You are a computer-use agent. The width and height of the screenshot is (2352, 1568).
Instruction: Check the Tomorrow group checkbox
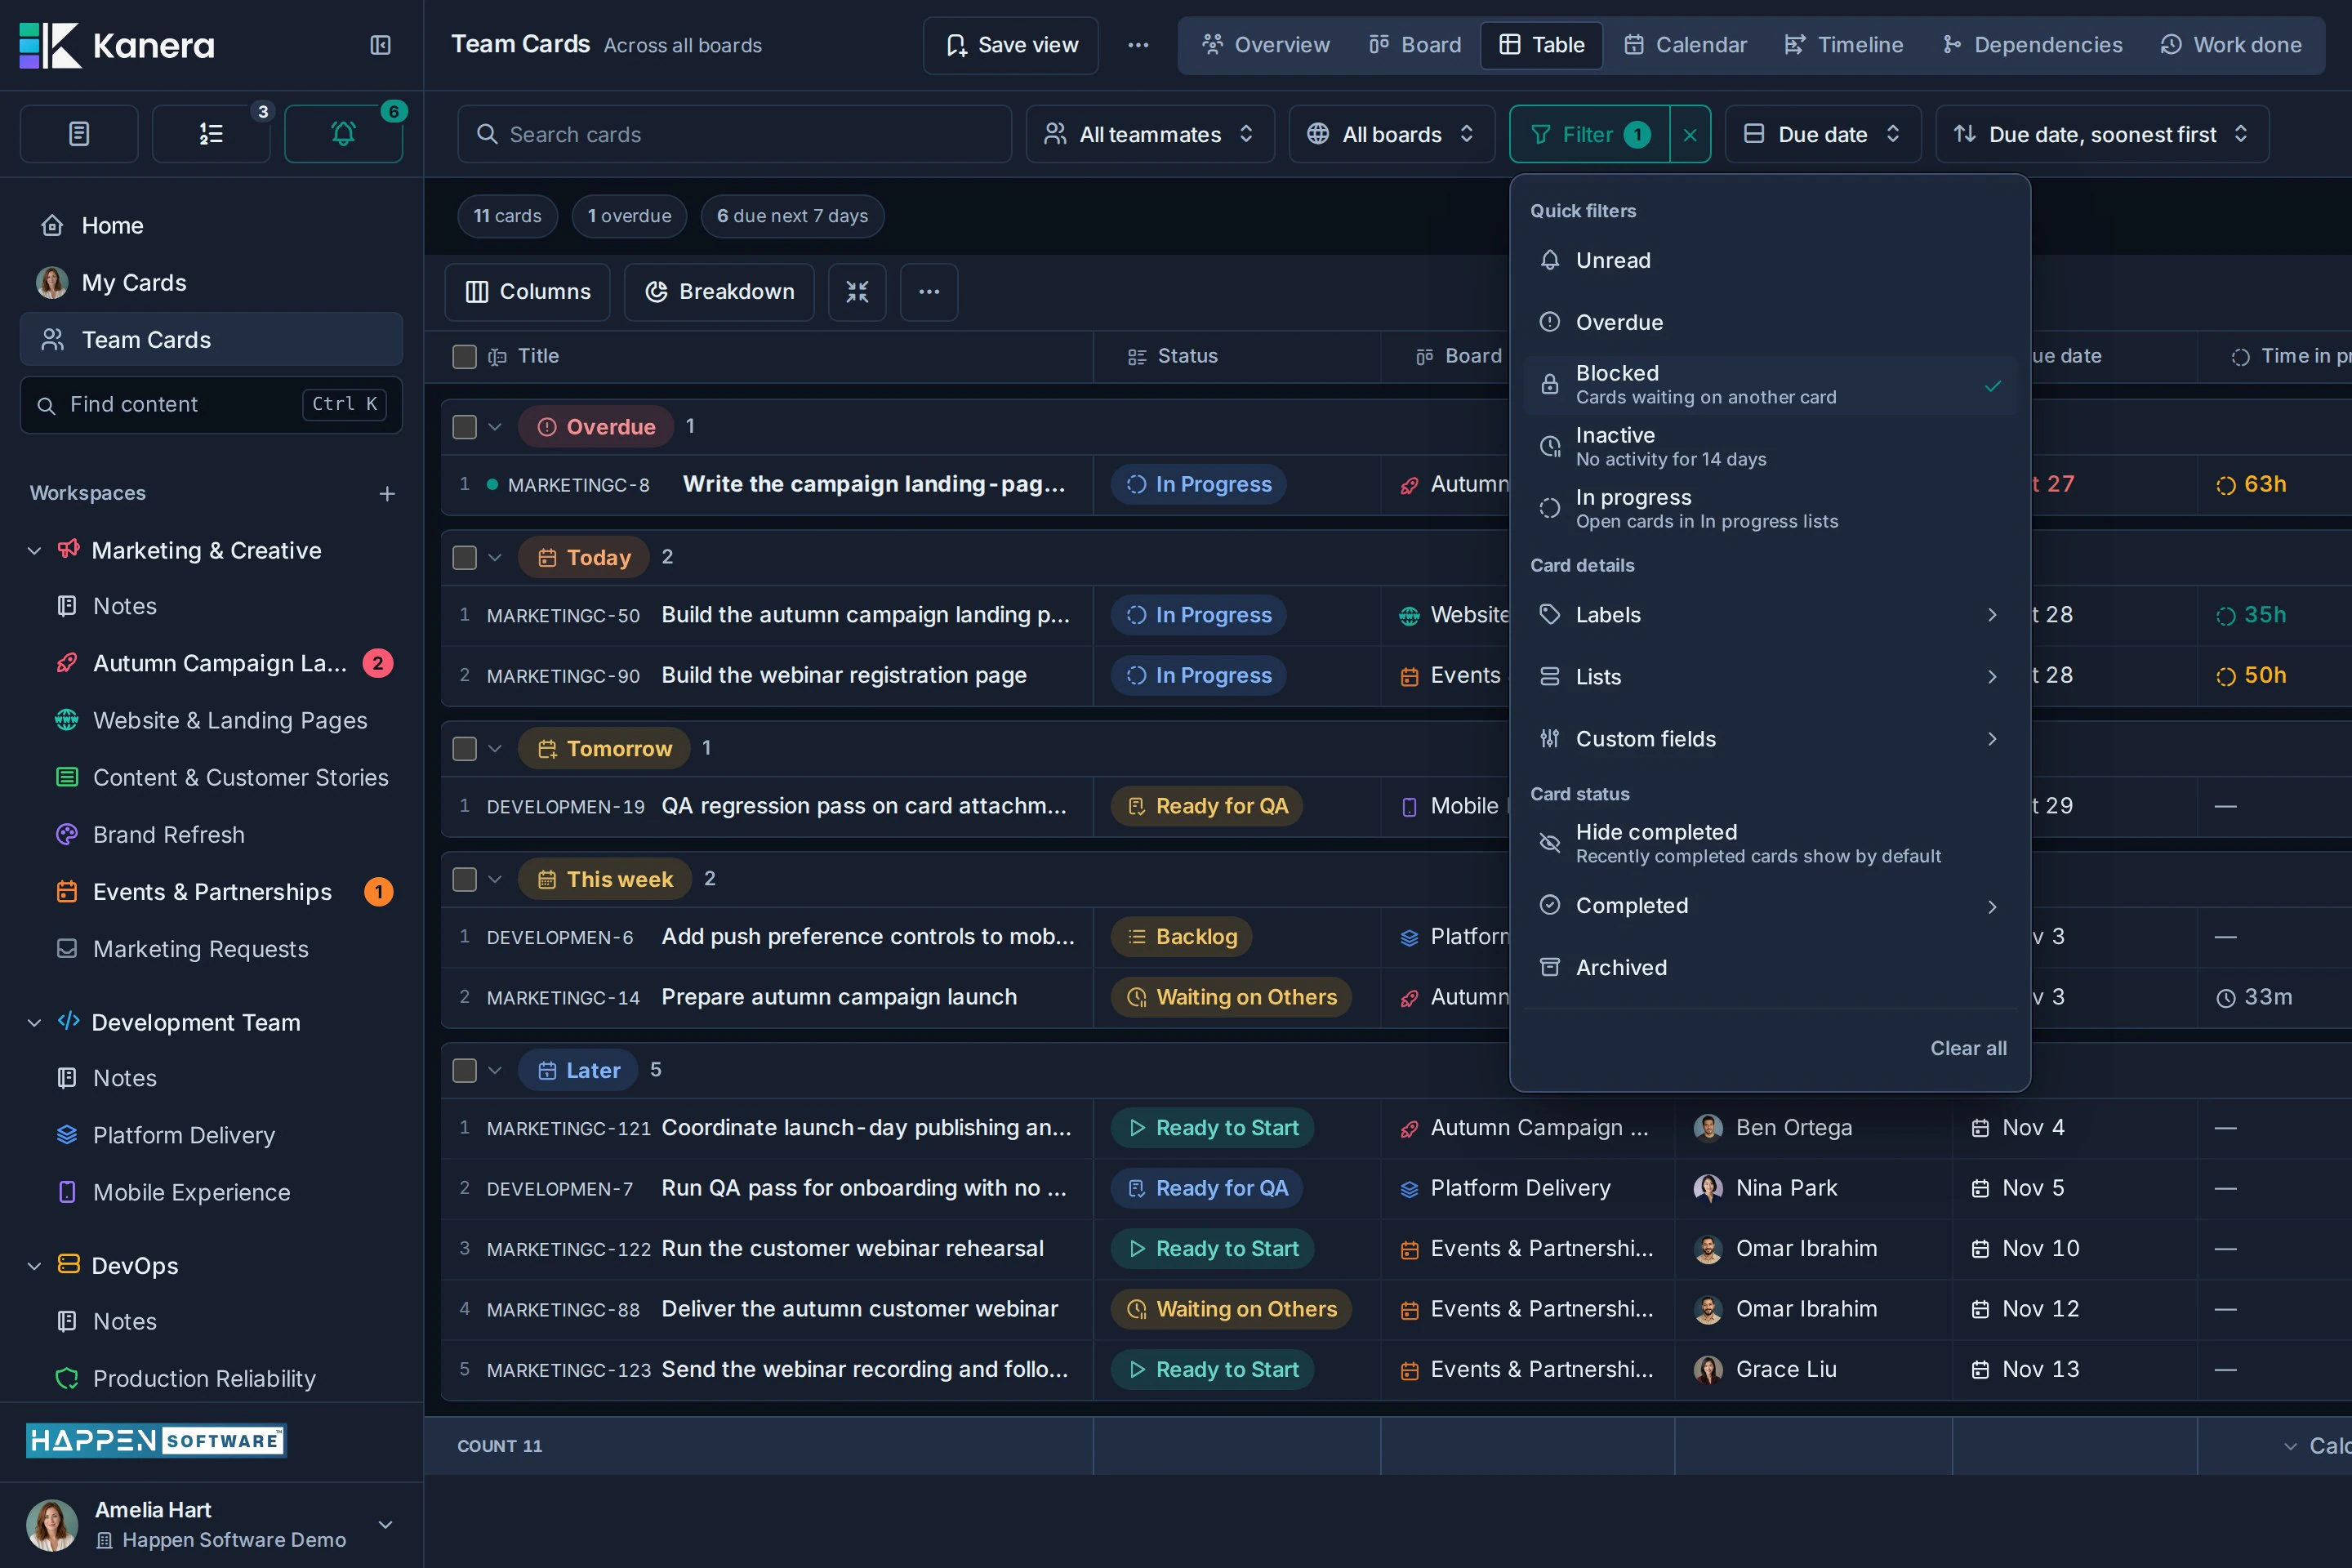(x=464, y=748)
